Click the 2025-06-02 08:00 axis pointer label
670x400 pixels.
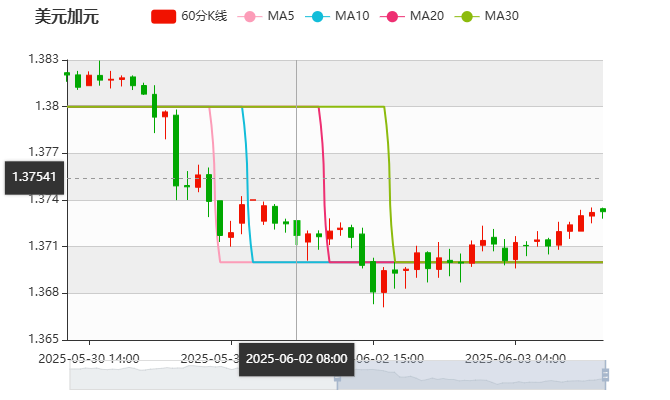[x=297, y=359]
